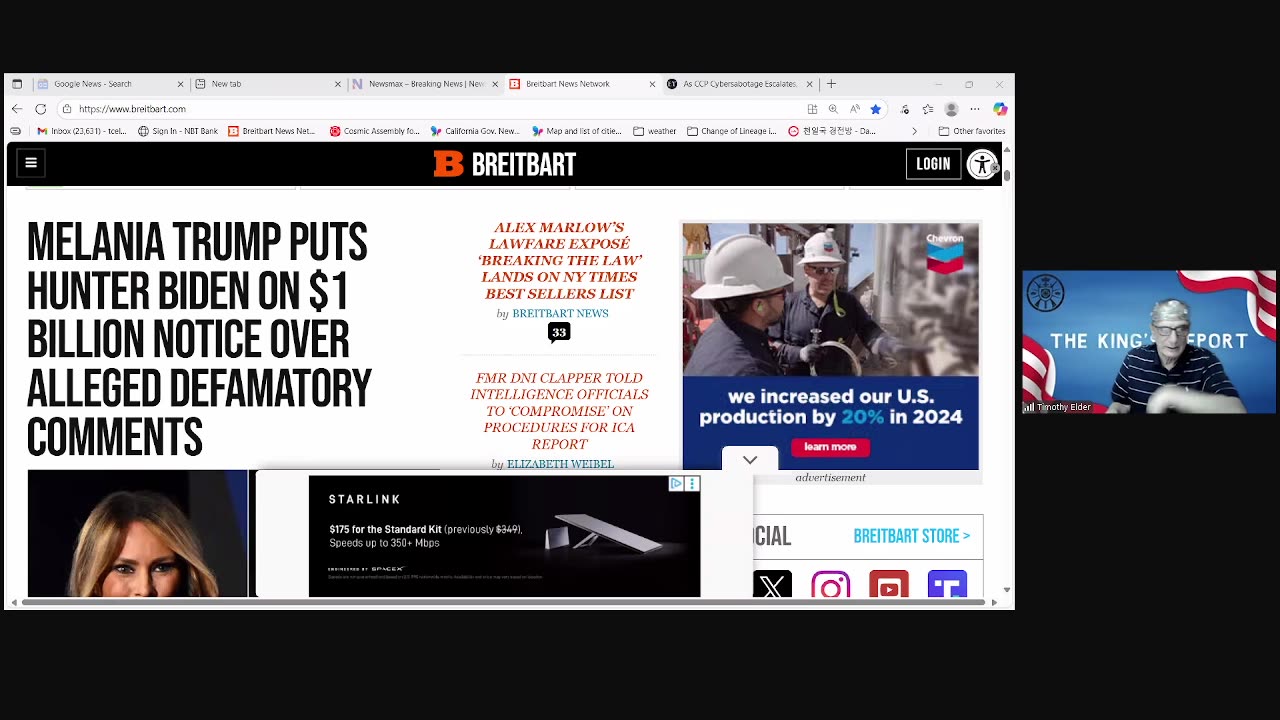Open the Copilot icon in the toolbar
This screenshot has height=720, width=1280.
(x=1000, y=109)
